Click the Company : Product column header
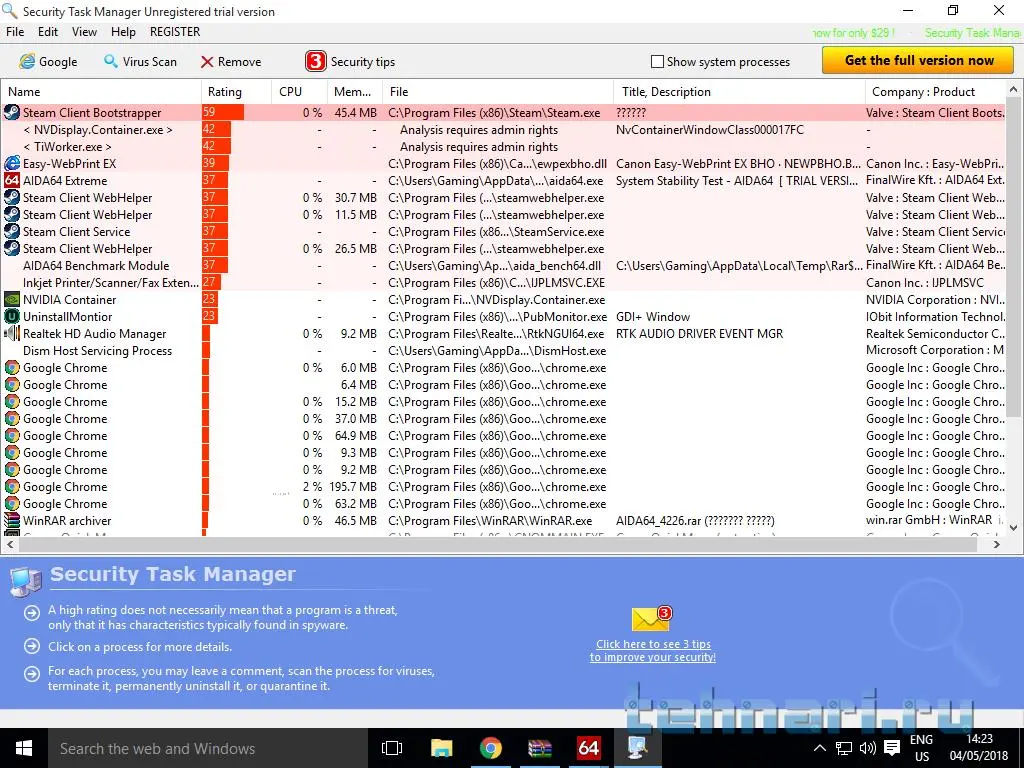Screen dimensions: 1024x768 935,91
